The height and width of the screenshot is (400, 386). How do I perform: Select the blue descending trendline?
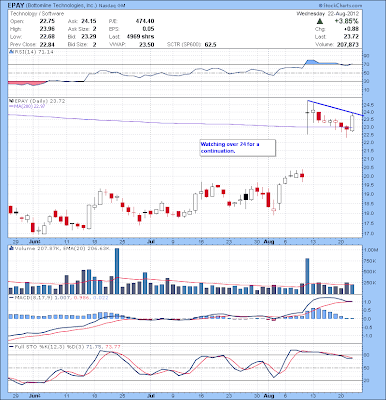click(x=335, y=108)
